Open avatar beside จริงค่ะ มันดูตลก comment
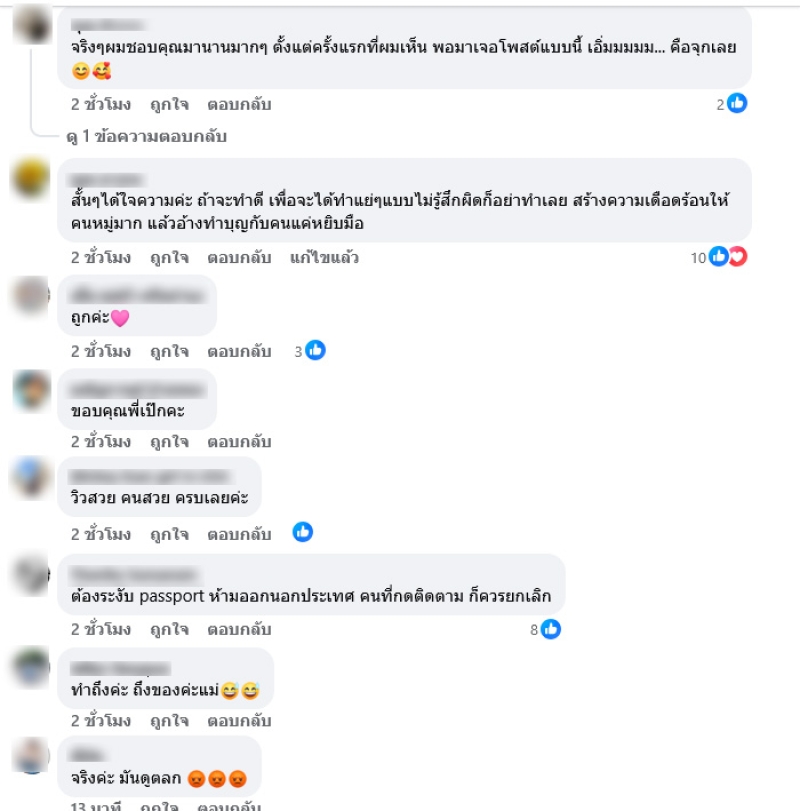The image size is (800, 811). [x=32, y=755]
